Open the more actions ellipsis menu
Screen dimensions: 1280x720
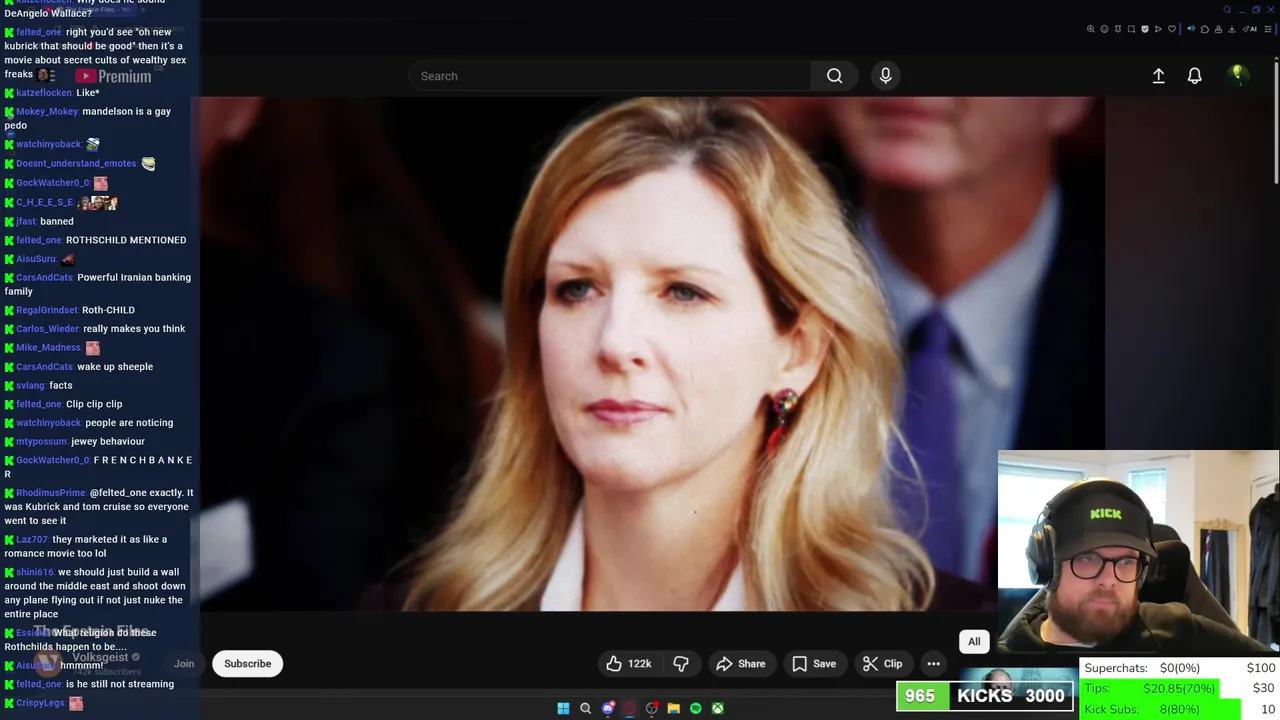coord(933,664)
